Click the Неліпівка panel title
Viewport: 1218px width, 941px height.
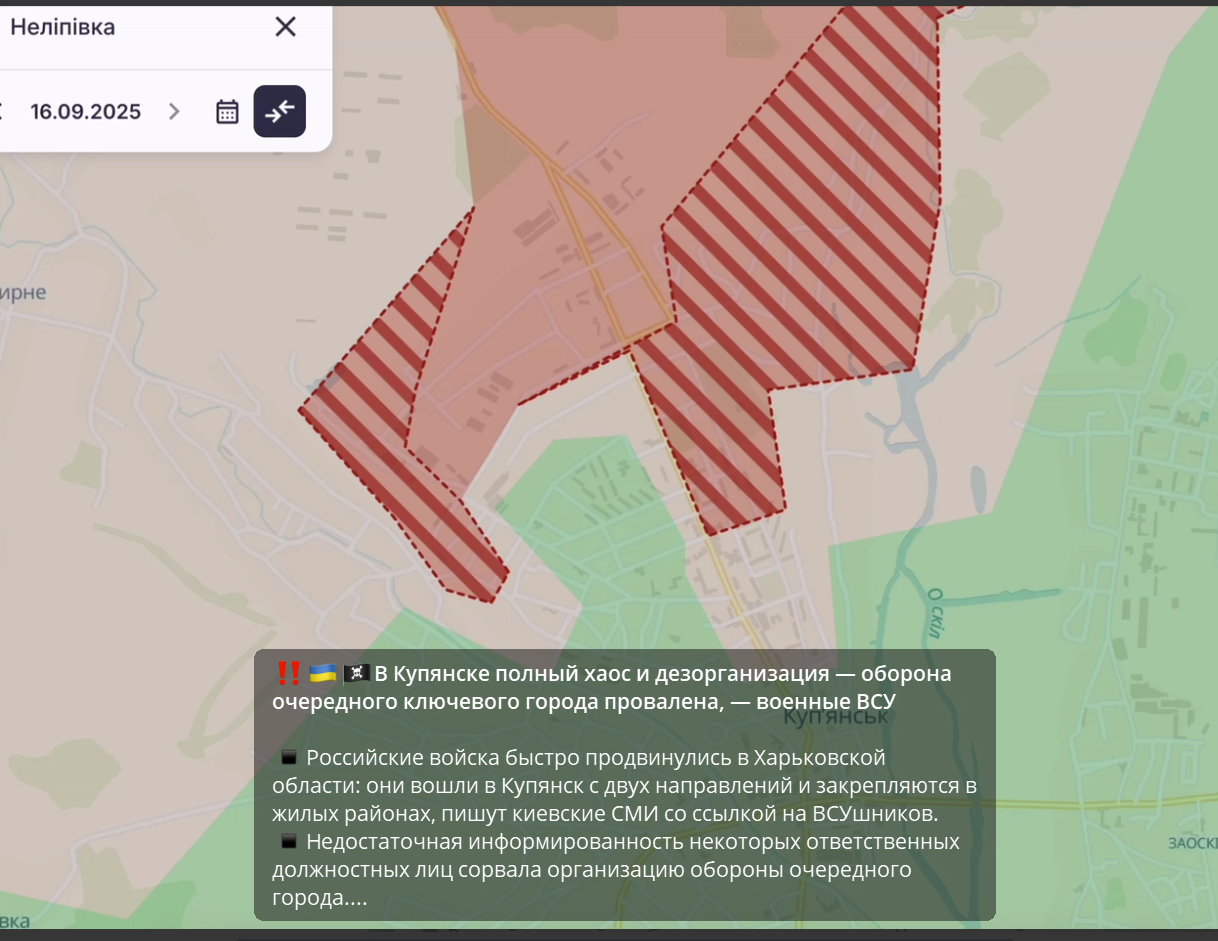tap(62, 27)
